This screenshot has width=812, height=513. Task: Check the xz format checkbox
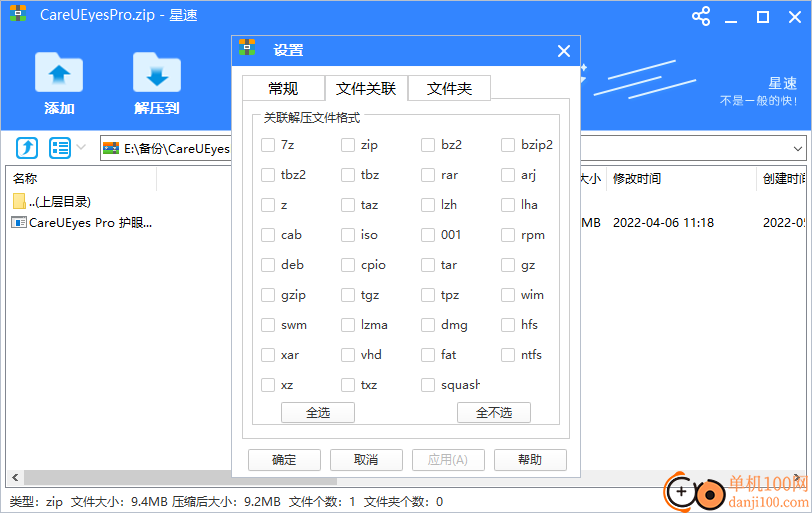click(268, 385)
